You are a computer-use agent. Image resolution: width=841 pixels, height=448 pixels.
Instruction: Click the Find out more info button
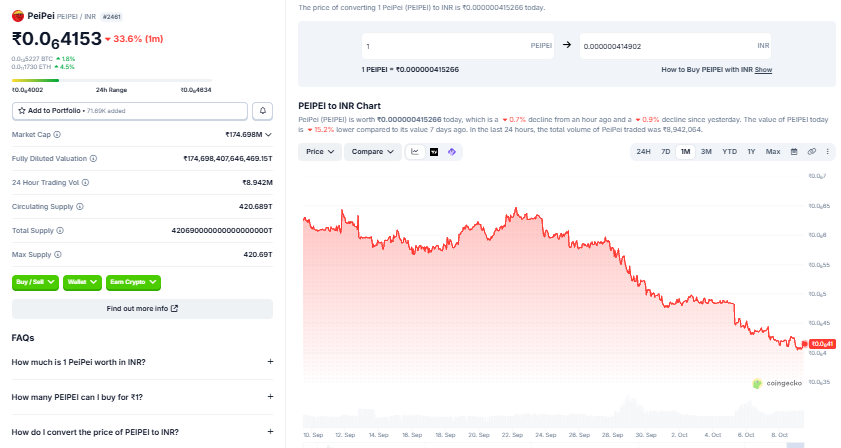click(142, 309)
